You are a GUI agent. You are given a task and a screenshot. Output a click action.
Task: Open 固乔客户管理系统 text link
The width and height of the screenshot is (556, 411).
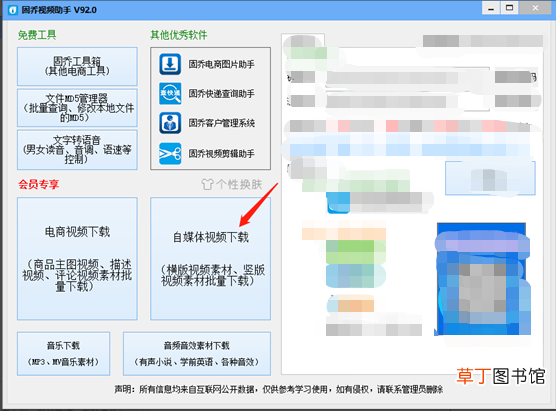click(221, 123)
